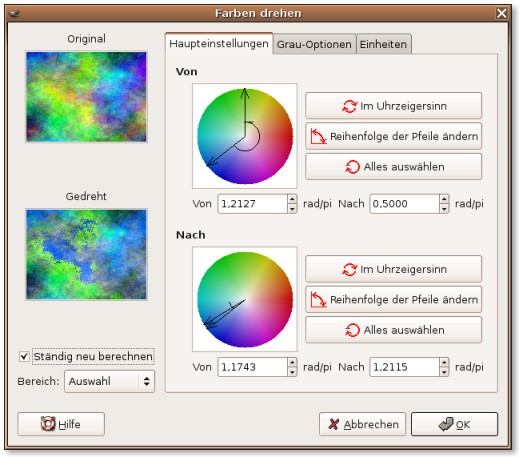This screenshot has height=457, width=519.
Task: Click the lifebuoy Hilfe icon
Action: point(48,424)
